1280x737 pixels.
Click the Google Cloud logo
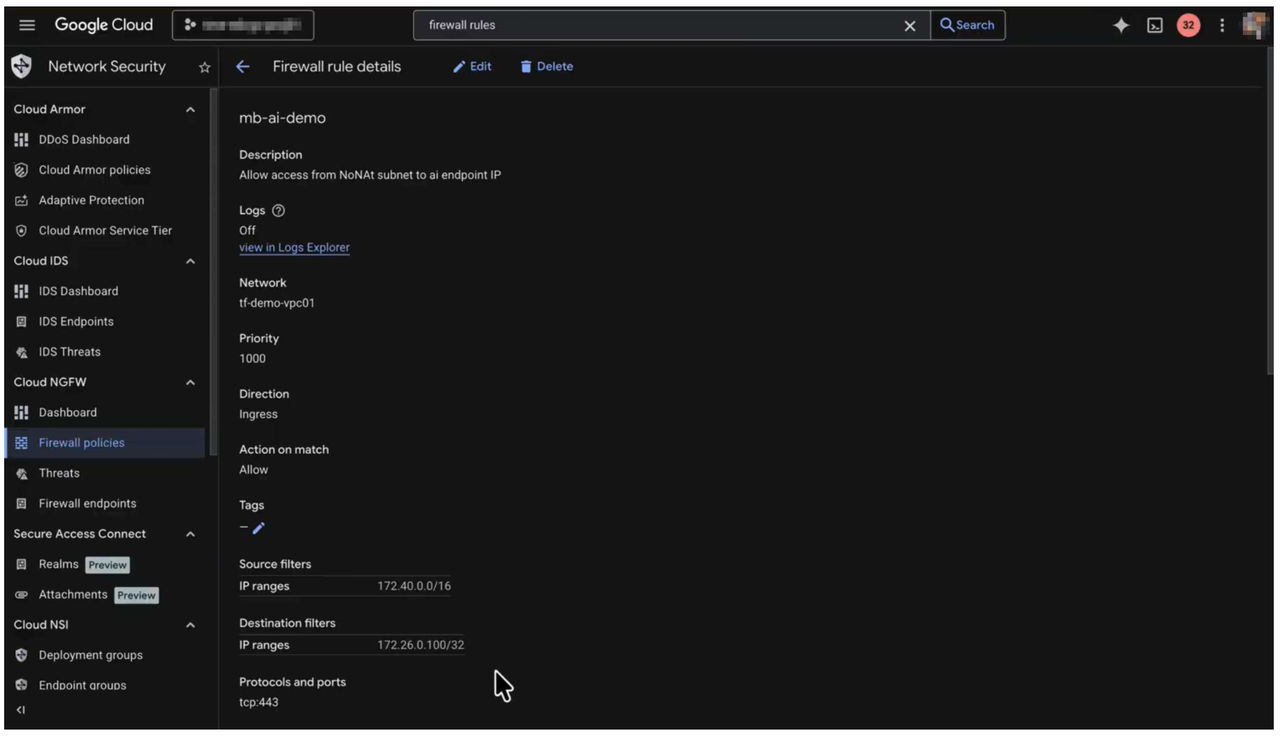tap(104, 25)
